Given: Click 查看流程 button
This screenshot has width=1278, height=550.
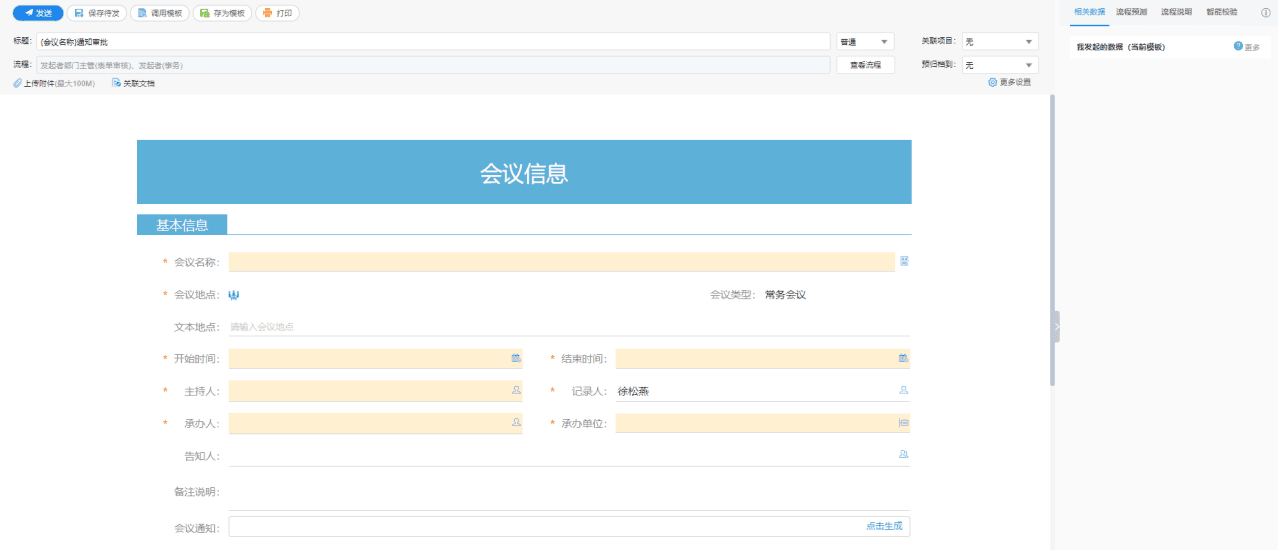Looking at the screenshot, I should (x=865, y=64).
